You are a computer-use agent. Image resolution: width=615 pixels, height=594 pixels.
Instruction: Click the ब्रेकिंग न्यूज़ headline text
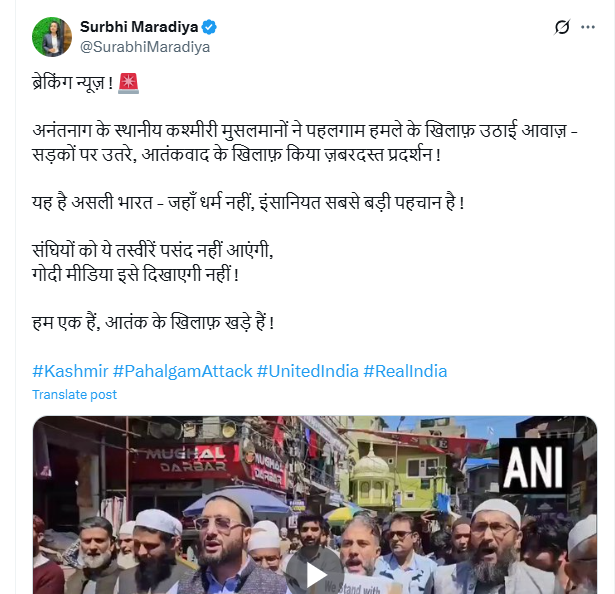tap(73, 83)
